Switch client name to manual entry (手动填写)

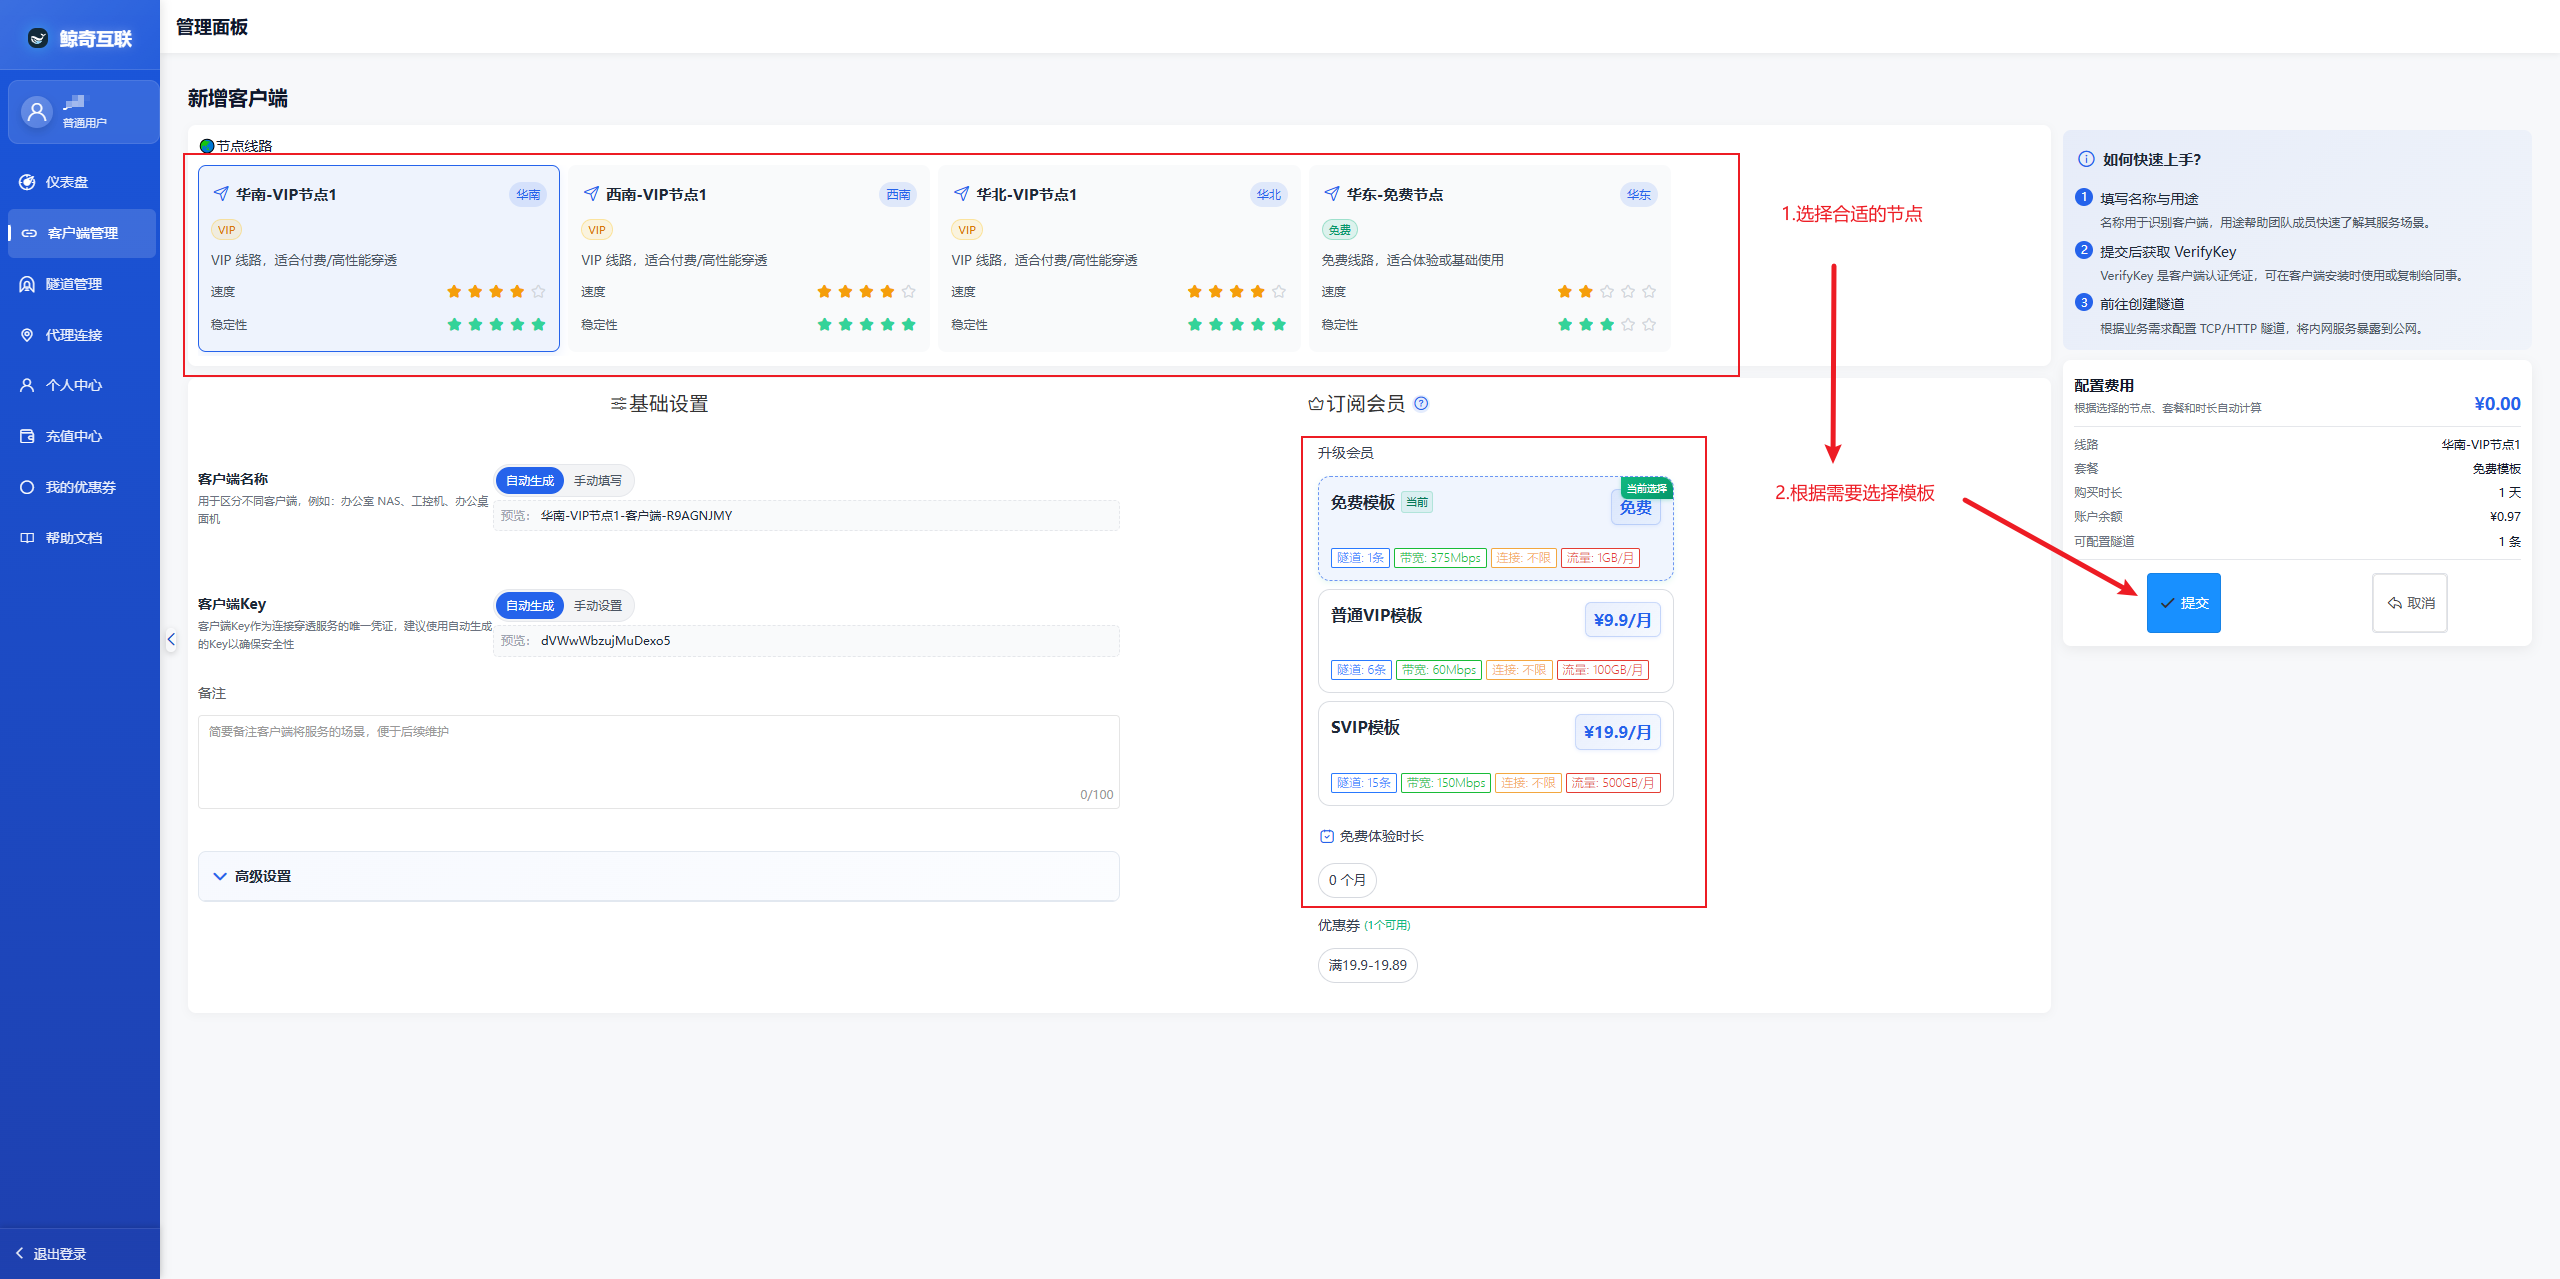pos(597,481)
